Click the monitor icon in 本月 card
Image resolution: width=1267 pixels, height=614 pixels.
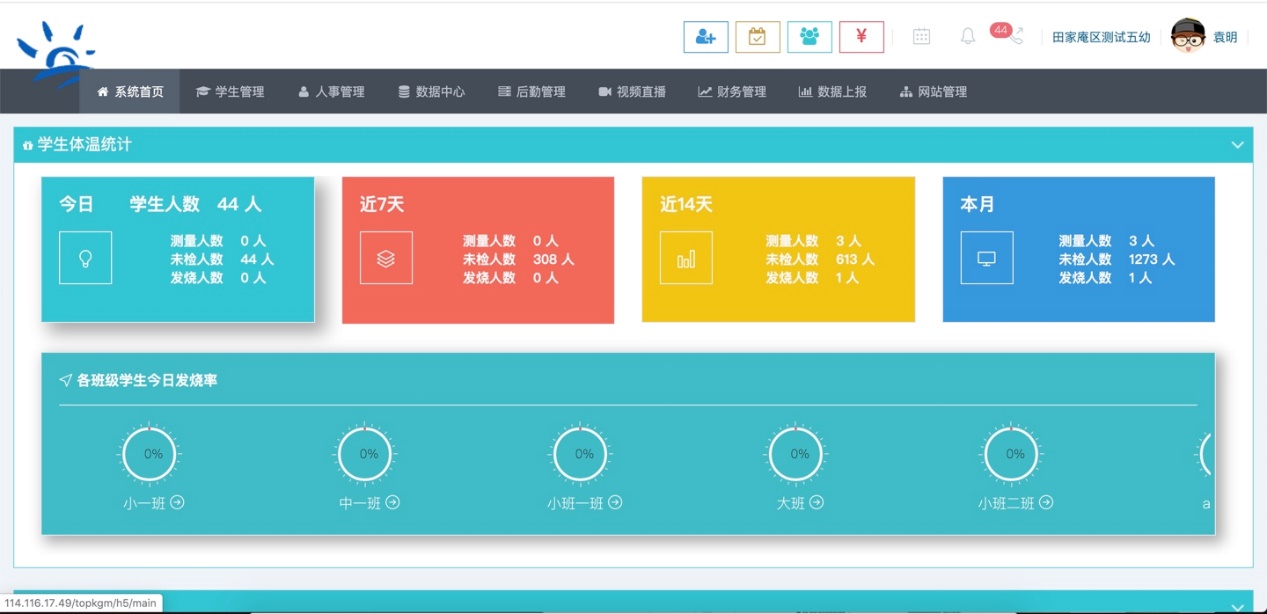(x=986, y=258)
